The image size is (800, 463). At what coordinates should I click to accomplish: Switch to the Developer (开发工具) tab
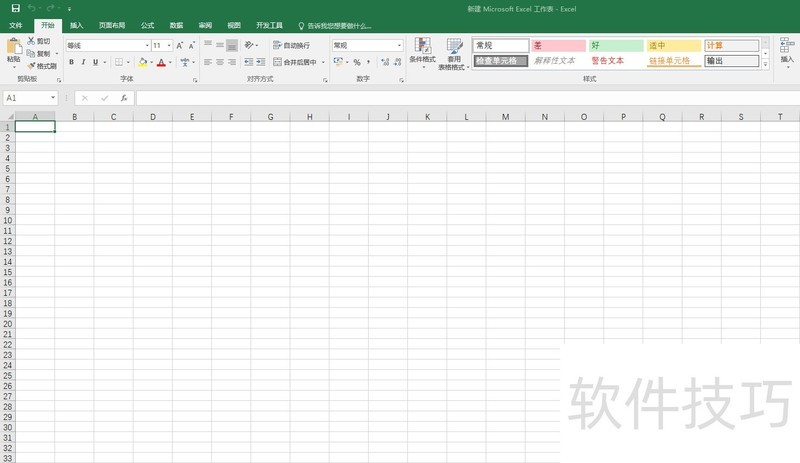(x=269, y=26)
